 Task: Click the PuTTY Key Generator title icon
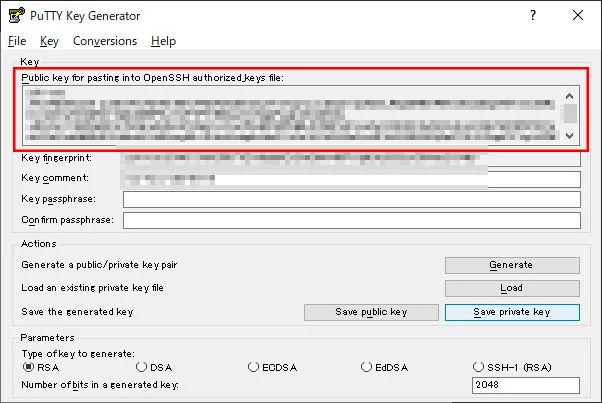pyautogui.click(x=17, y=15)
